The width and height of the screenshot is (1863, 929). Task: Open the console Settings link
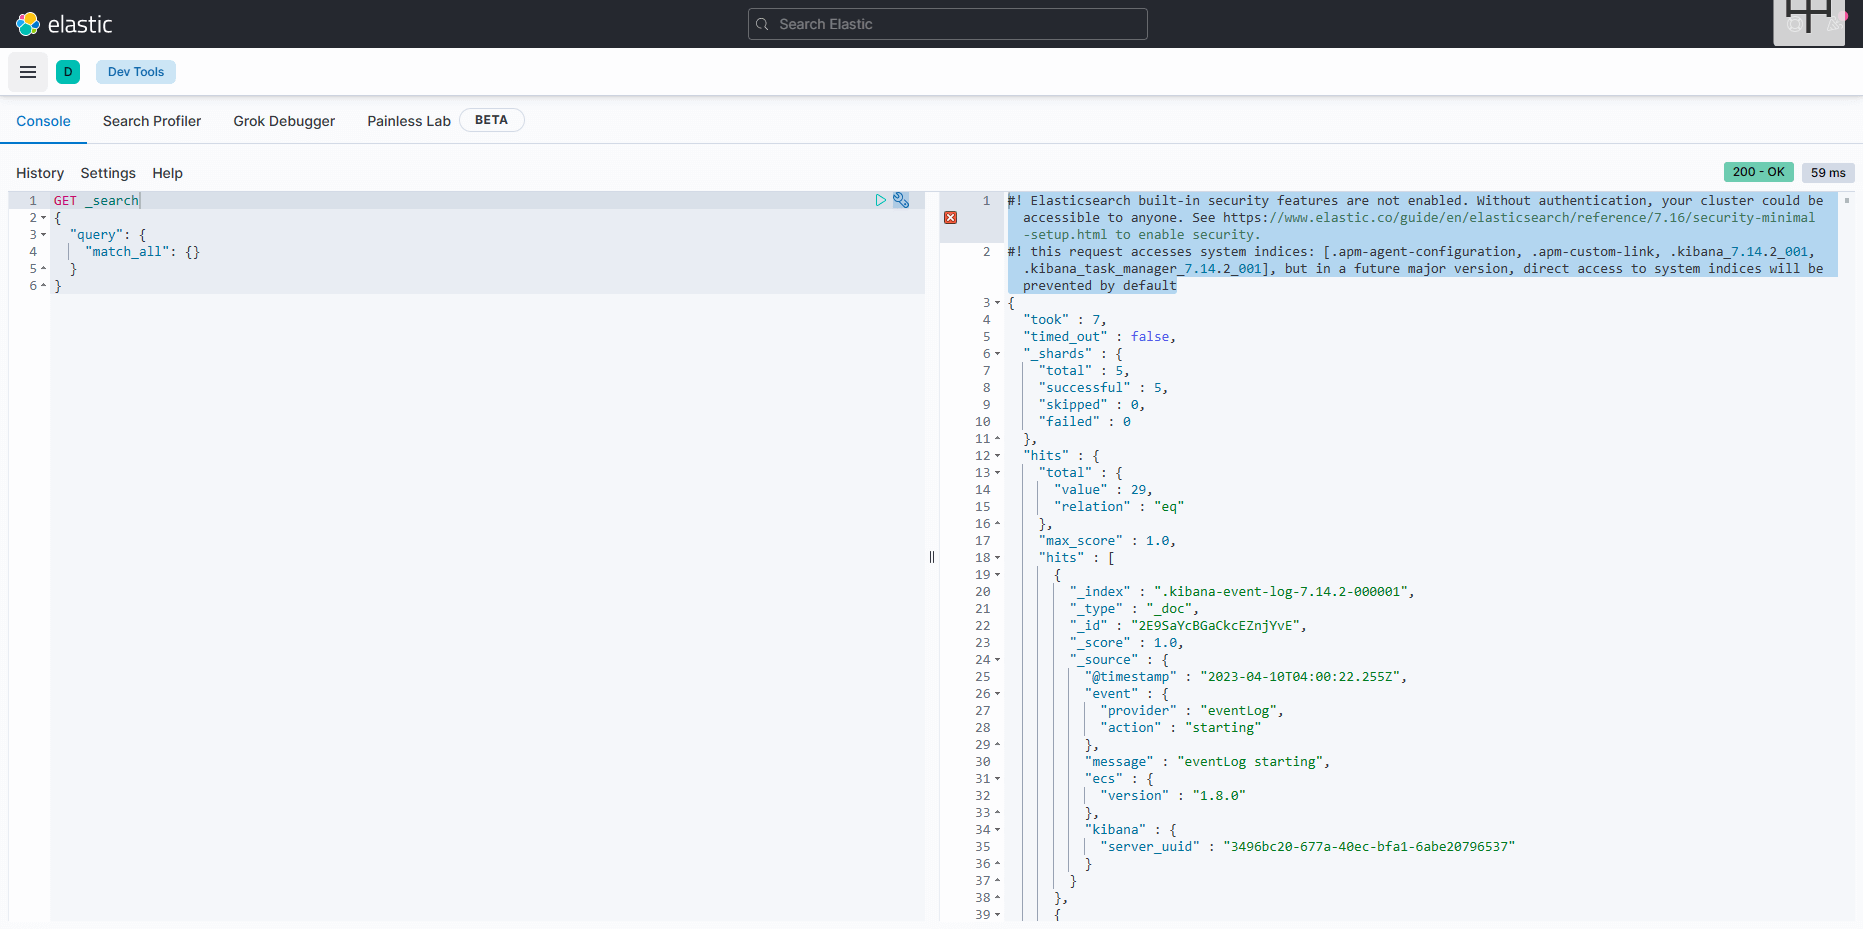point(108,173)
